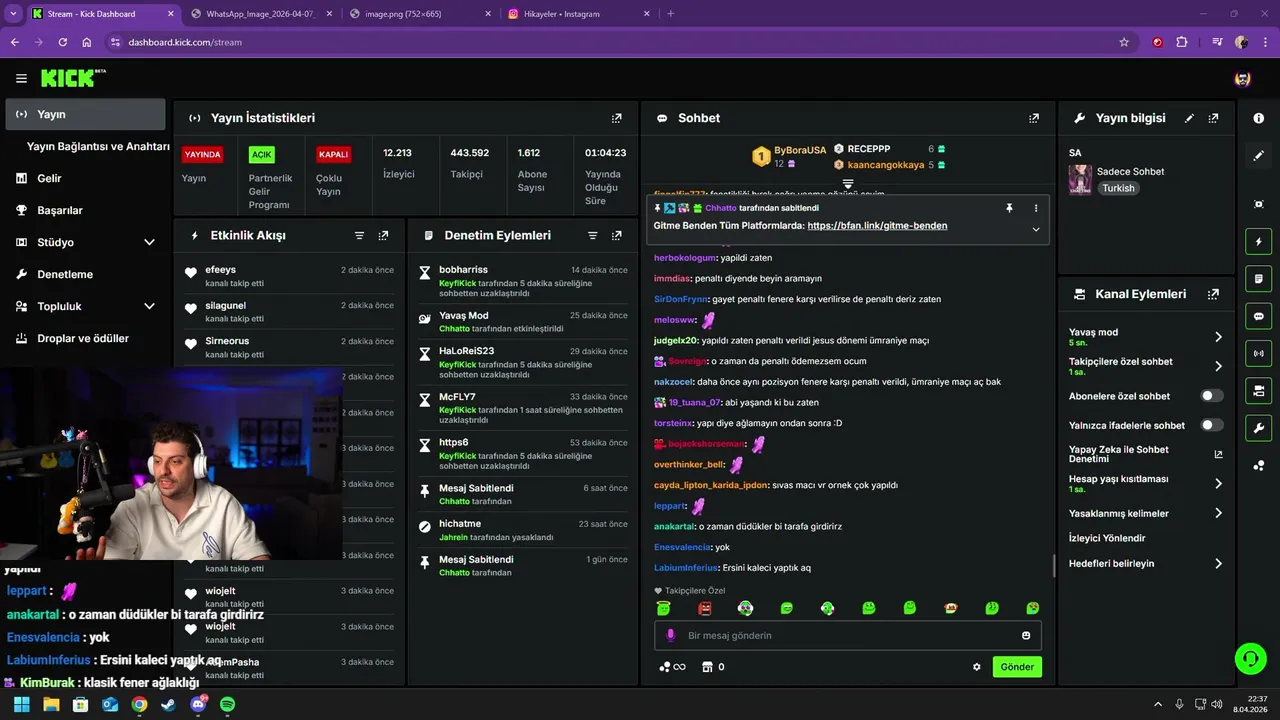Collapse the chat leaderboard handle
The height and width of the screenshot is (720, 1280).
(848, 184)
